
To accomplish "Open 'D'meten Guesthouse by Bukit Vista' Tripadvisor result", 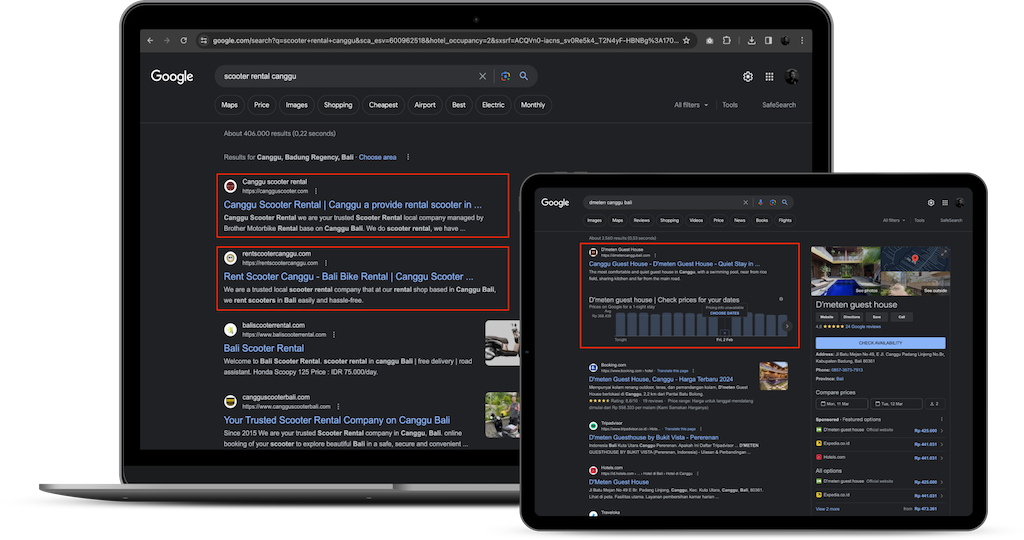I will tap(654, 437).
